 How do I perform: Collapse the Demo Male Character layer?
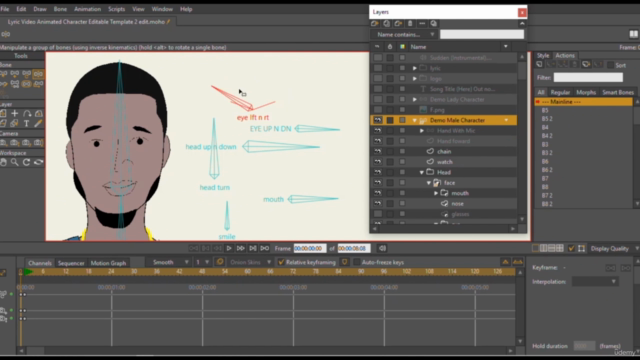point(415,120)
